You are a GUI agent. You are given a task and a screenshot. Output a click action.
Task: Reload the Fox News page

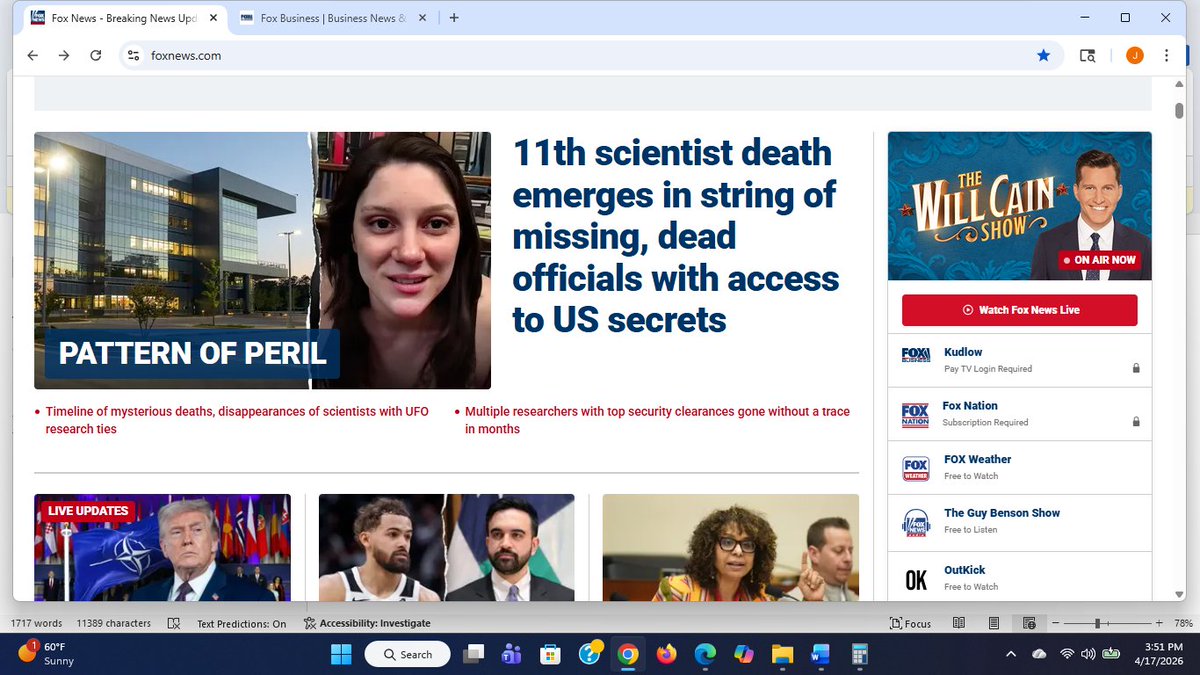96,56
